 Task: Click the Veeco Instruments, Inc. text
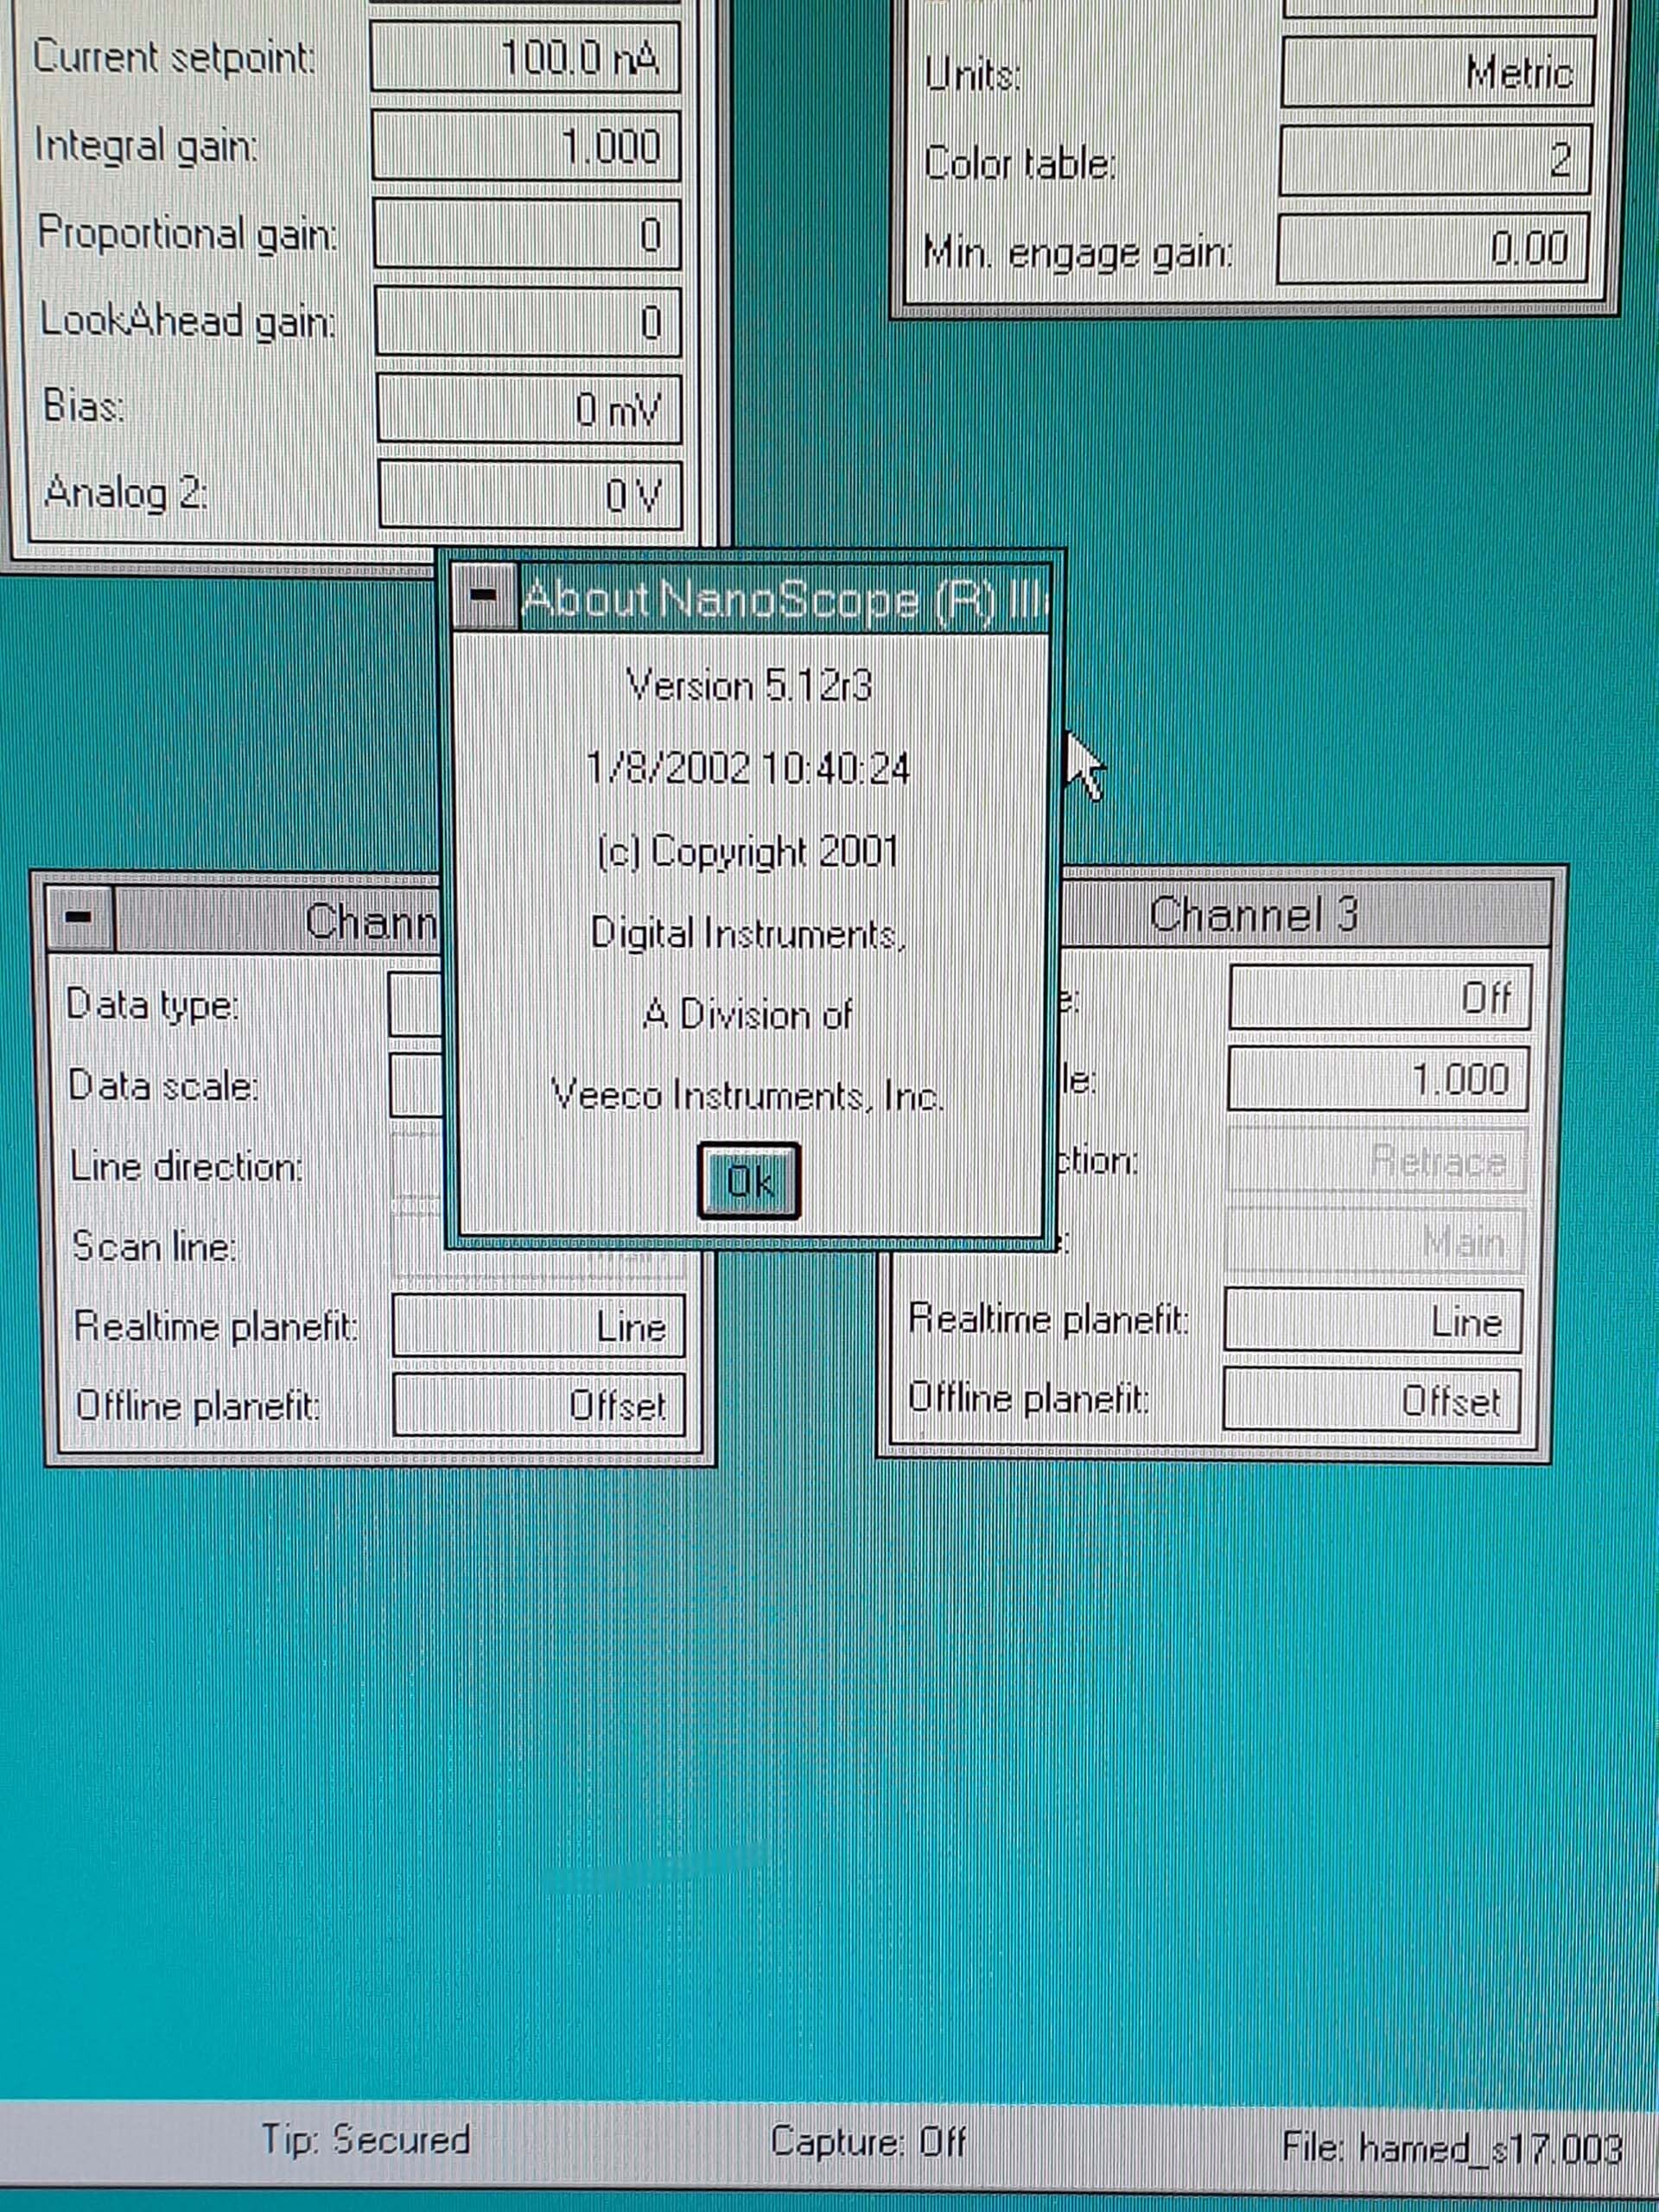click(748, 1096)
